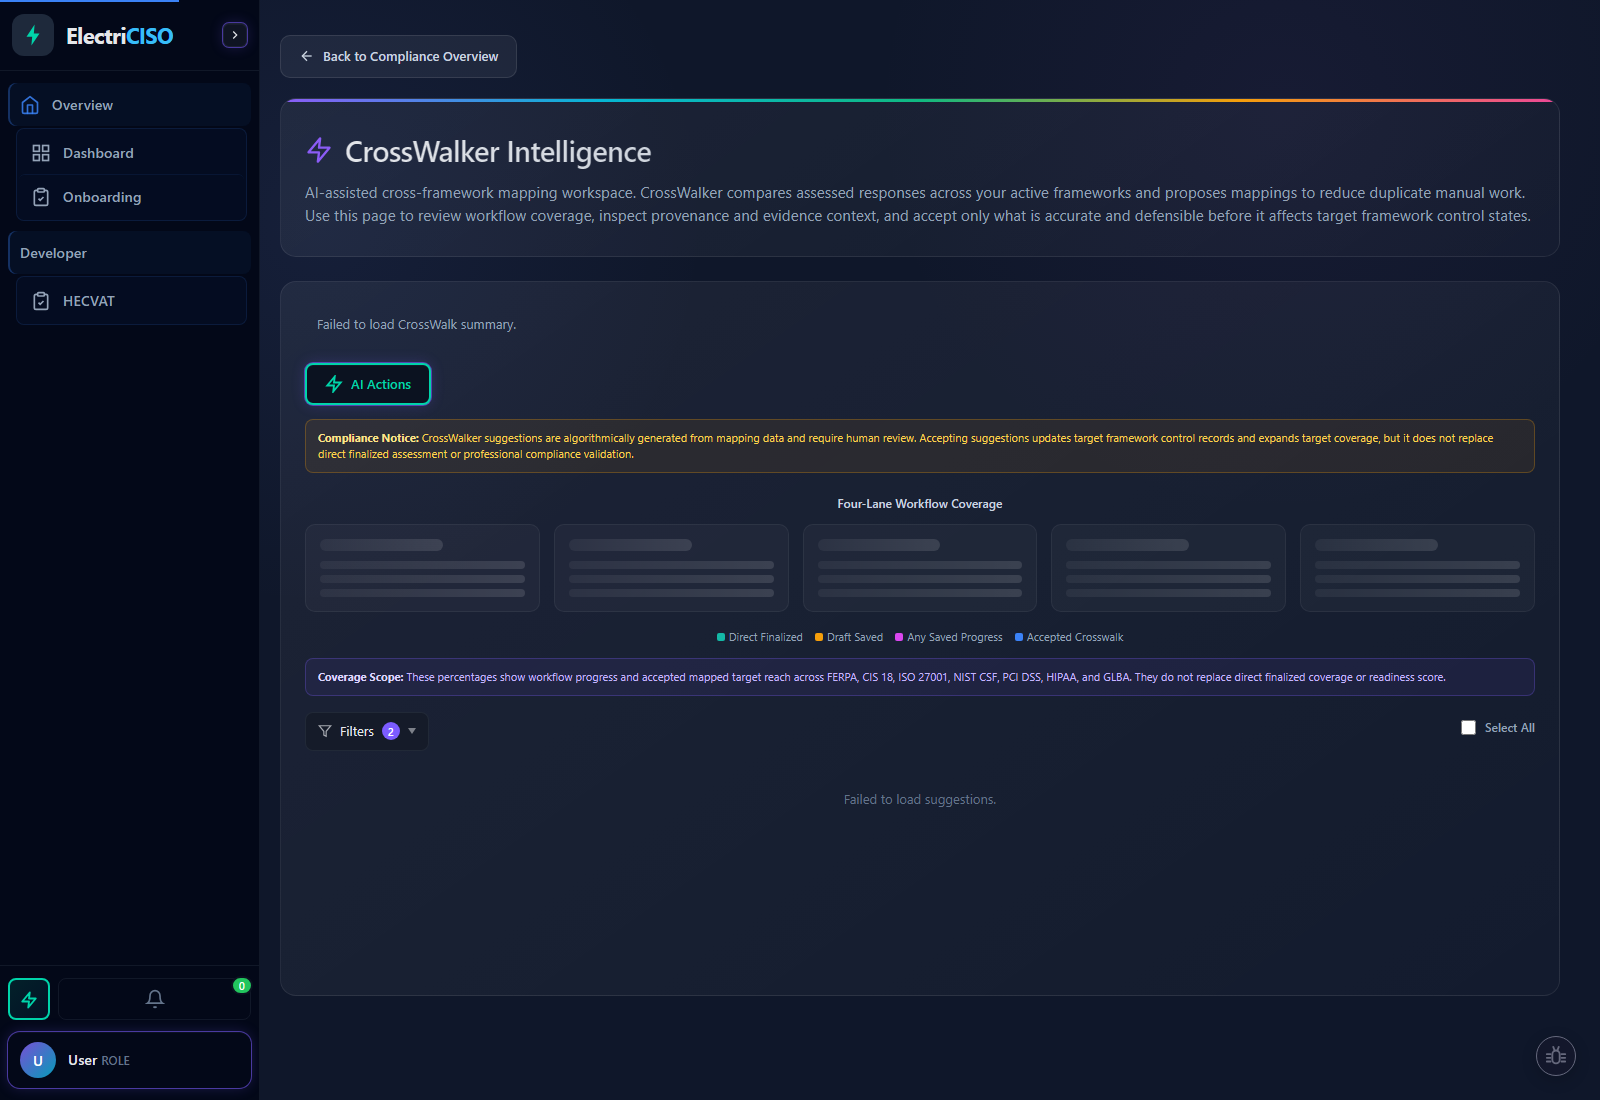
Task: Toggle the Select All checkbox
Action: (1468, 728)
